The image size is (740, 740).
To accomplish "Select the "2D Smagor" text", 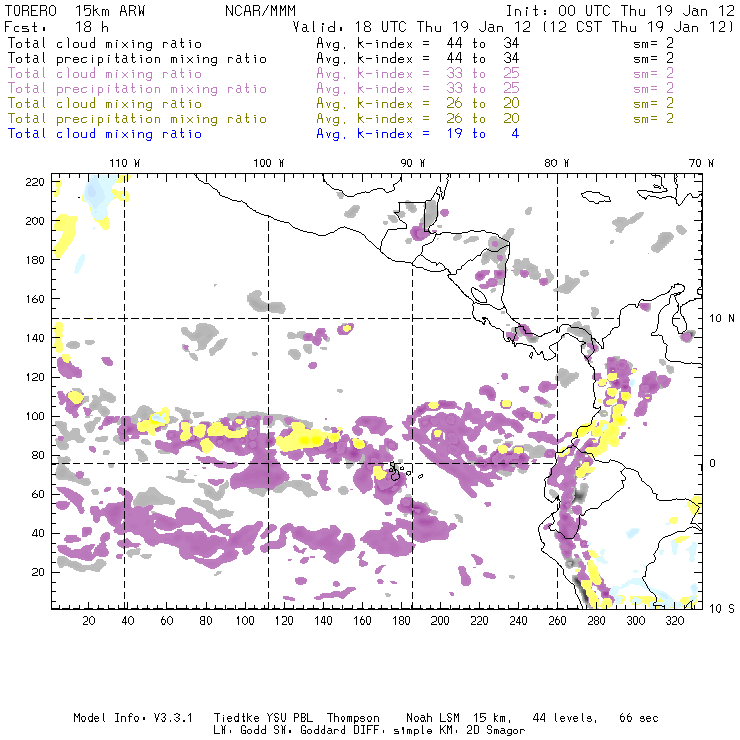I will point(496,731).
